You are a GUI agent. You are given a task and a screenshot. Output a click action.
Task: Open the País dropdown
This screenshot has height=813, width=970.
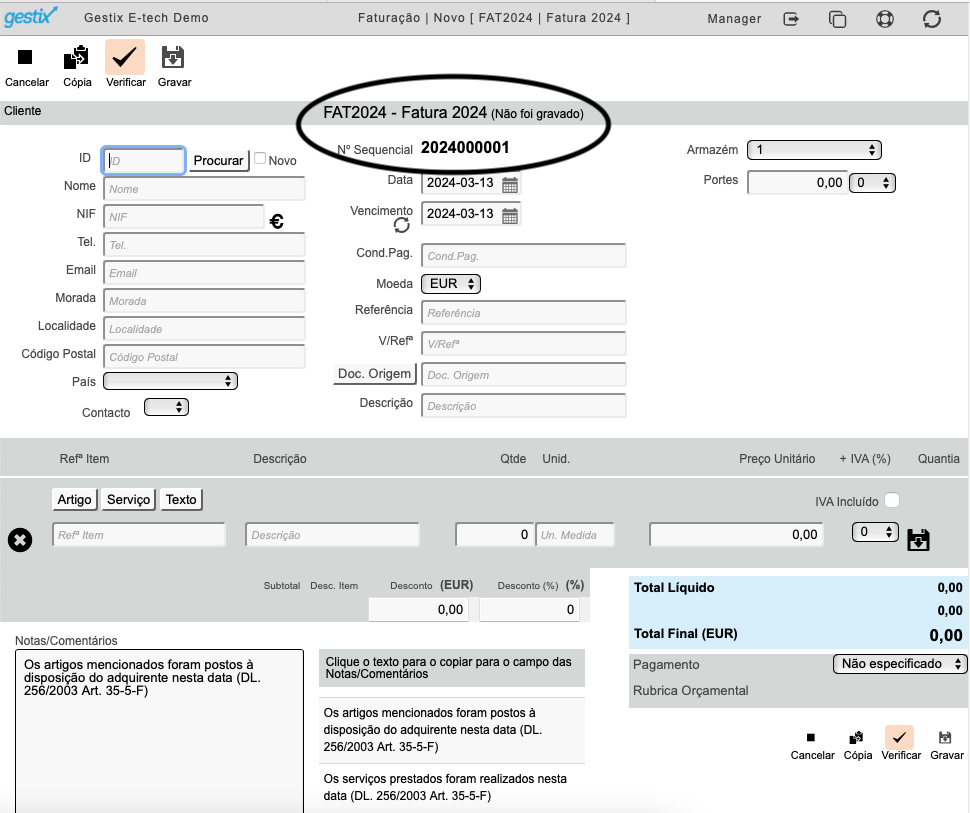pos(170,381)
